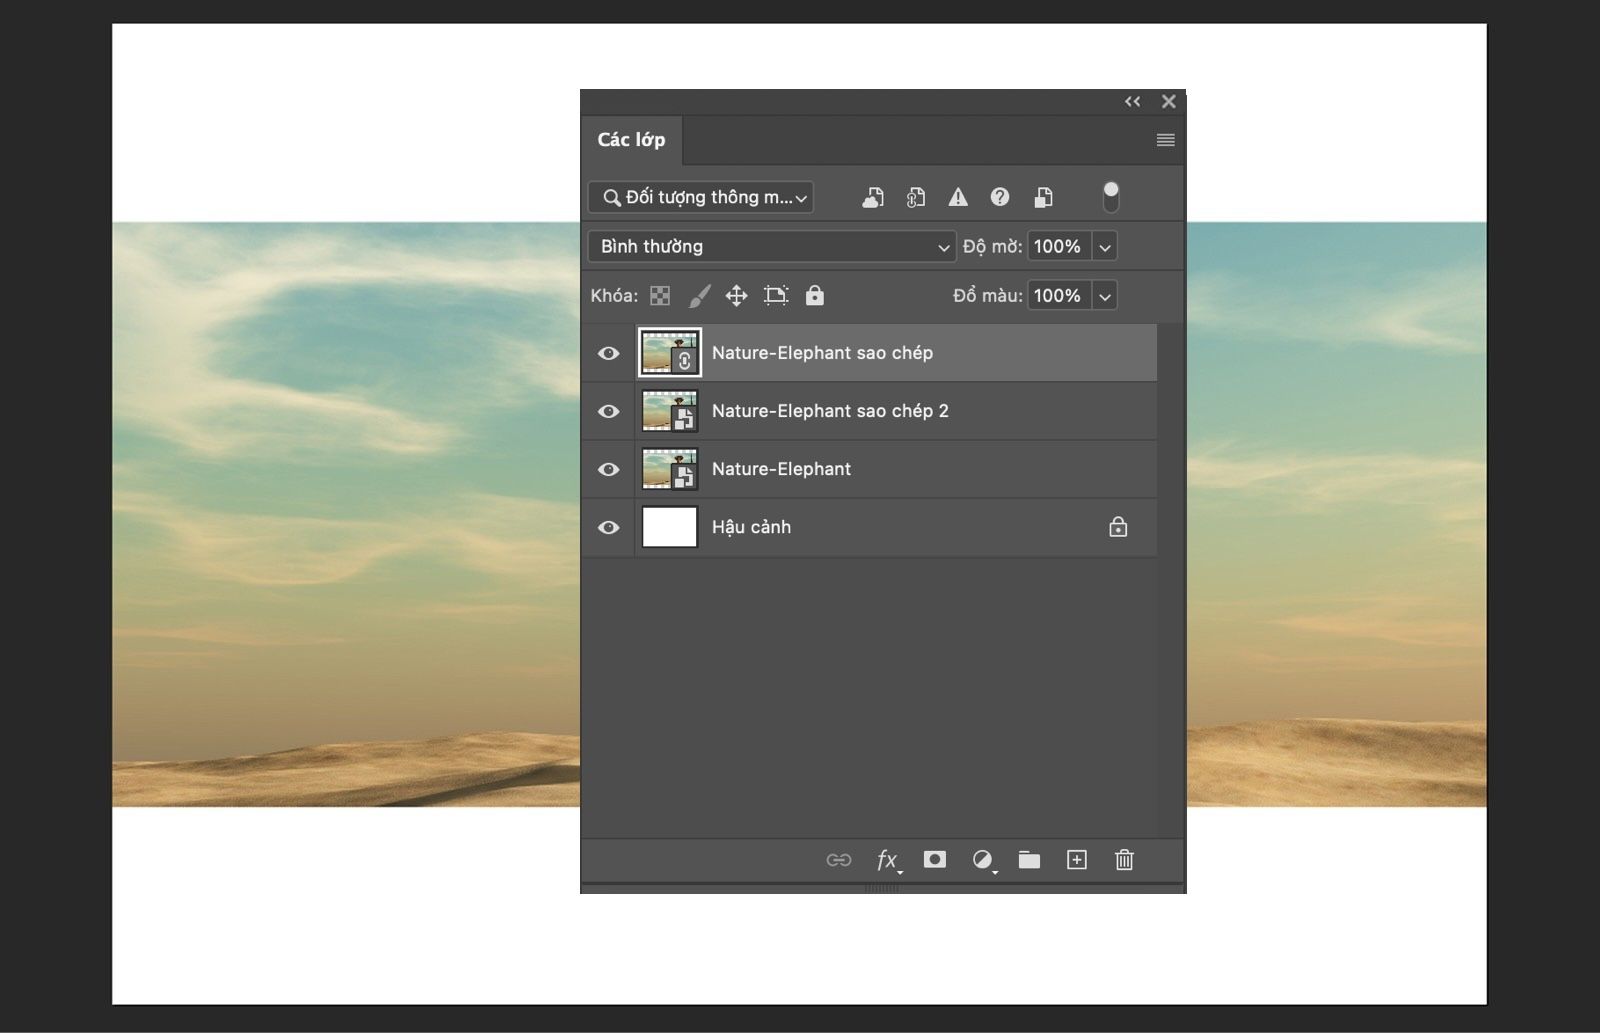
Task: Create a new fill or adjustment layer
Action: tap(984, 860)
